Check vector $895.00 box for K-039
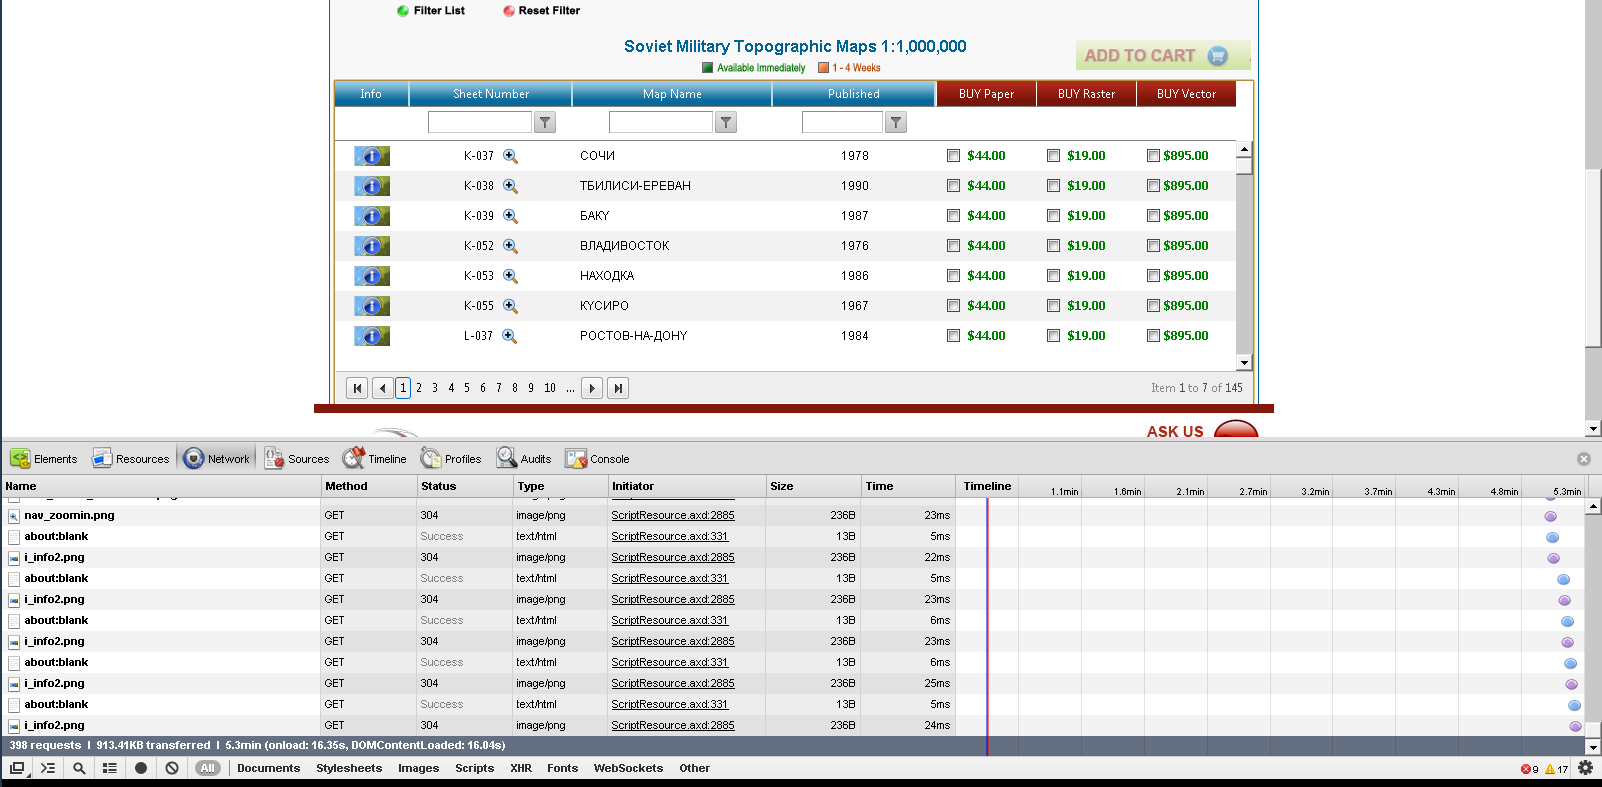Image resolution: width=1602 pixels, height=787 pixels. click(1153, 216)
